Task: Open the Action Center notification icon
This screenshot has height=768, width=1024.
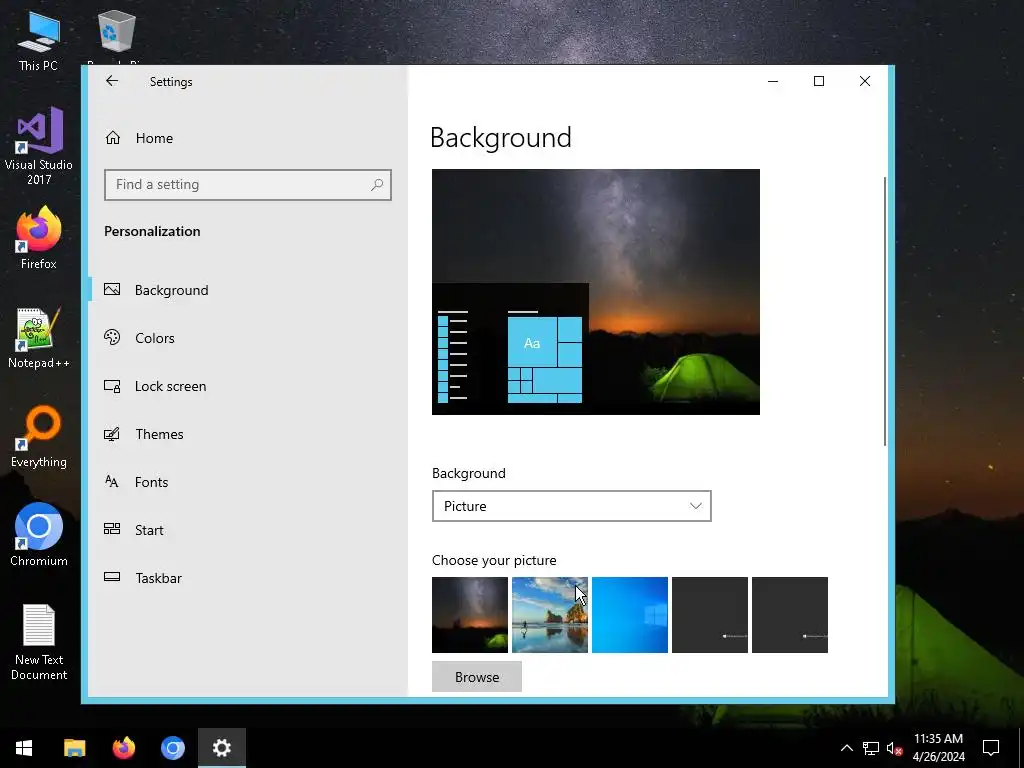Action: click(991, 748)
